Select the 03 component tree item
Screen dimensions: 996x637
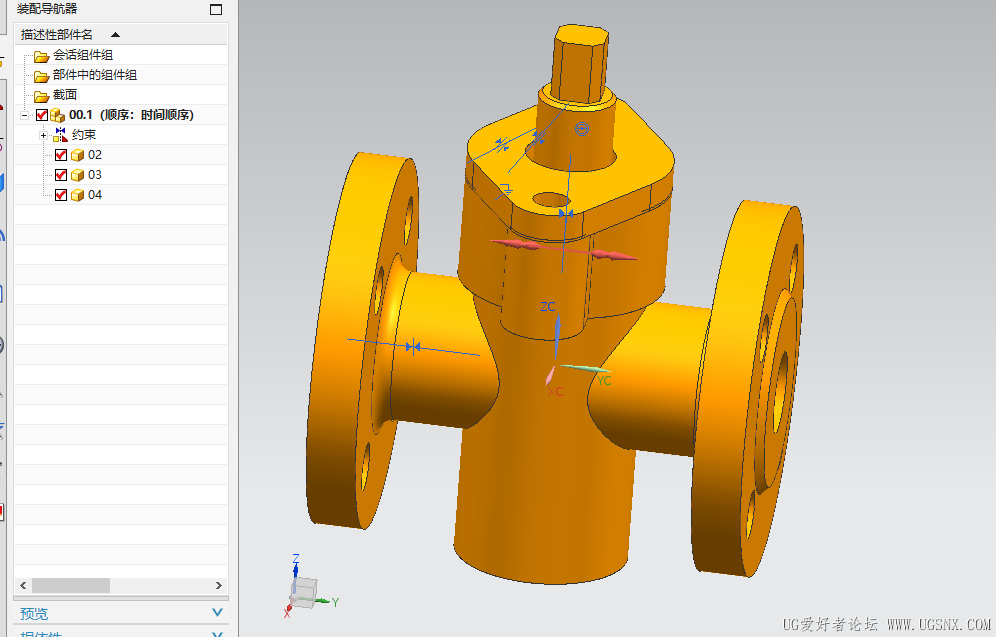(95, 175)
